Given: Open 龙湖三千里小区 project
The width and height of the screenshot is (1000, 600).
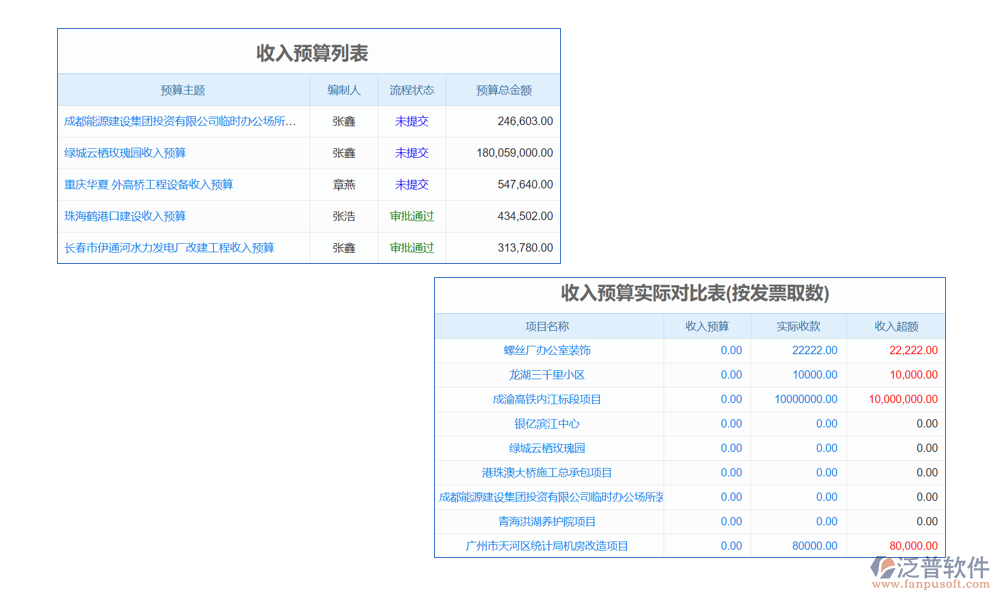Looking at the screenshot, I should [x=547, y=375].
